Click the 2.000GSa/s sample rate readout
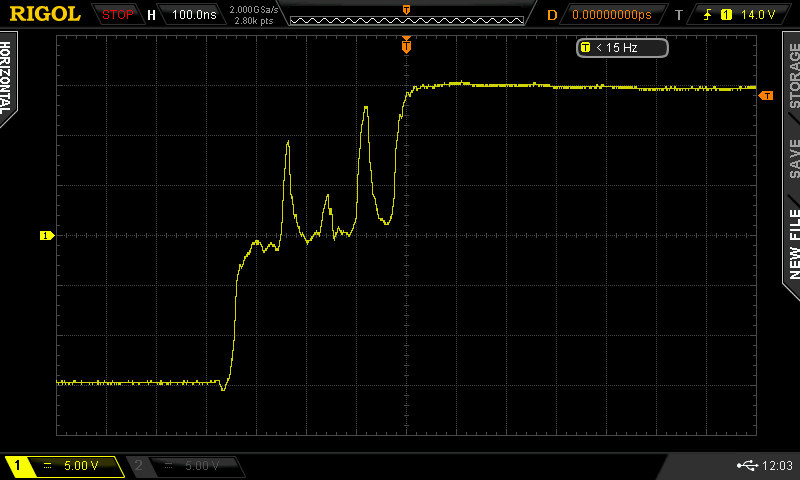 click(x=255, y=10)
